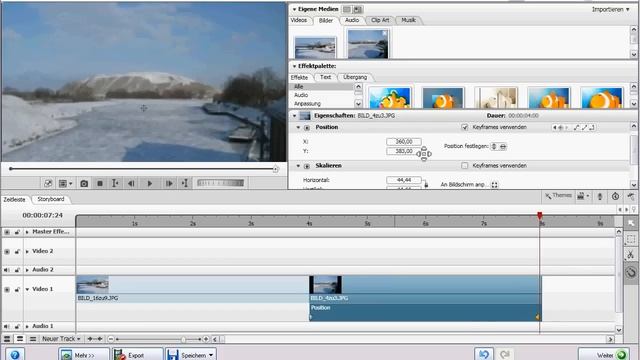Toggle Keyframes verwenden for Position
The image size is (640, 360).
(464, 127)
